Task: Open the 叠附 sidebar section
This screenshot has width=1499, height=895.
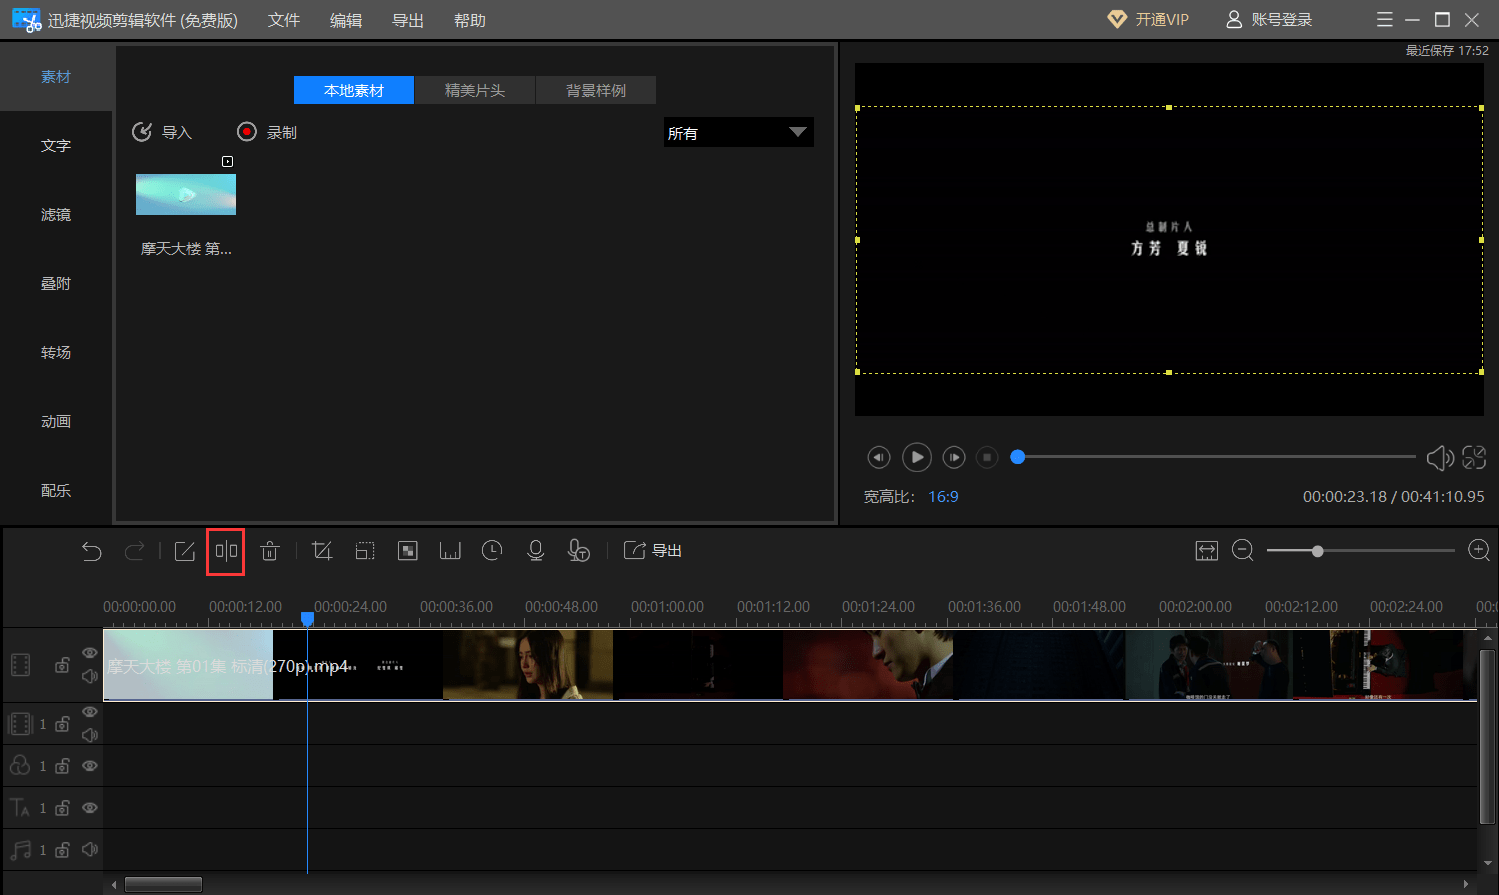Action: tap(56, 284)
